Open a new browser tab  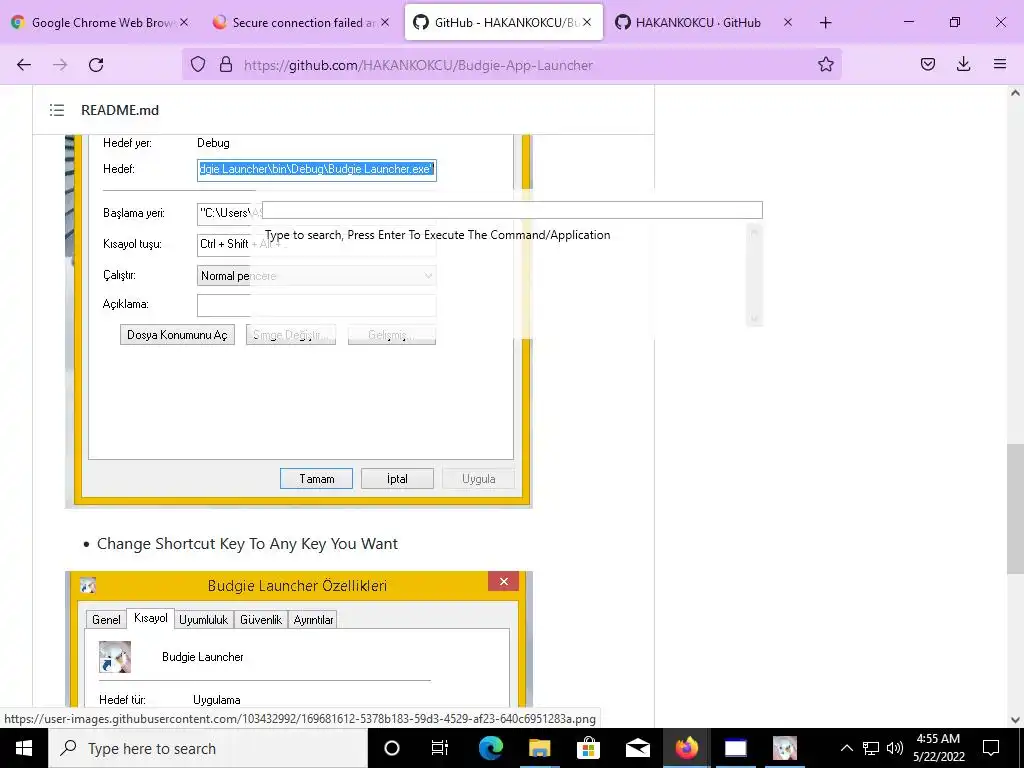[825, 22]
